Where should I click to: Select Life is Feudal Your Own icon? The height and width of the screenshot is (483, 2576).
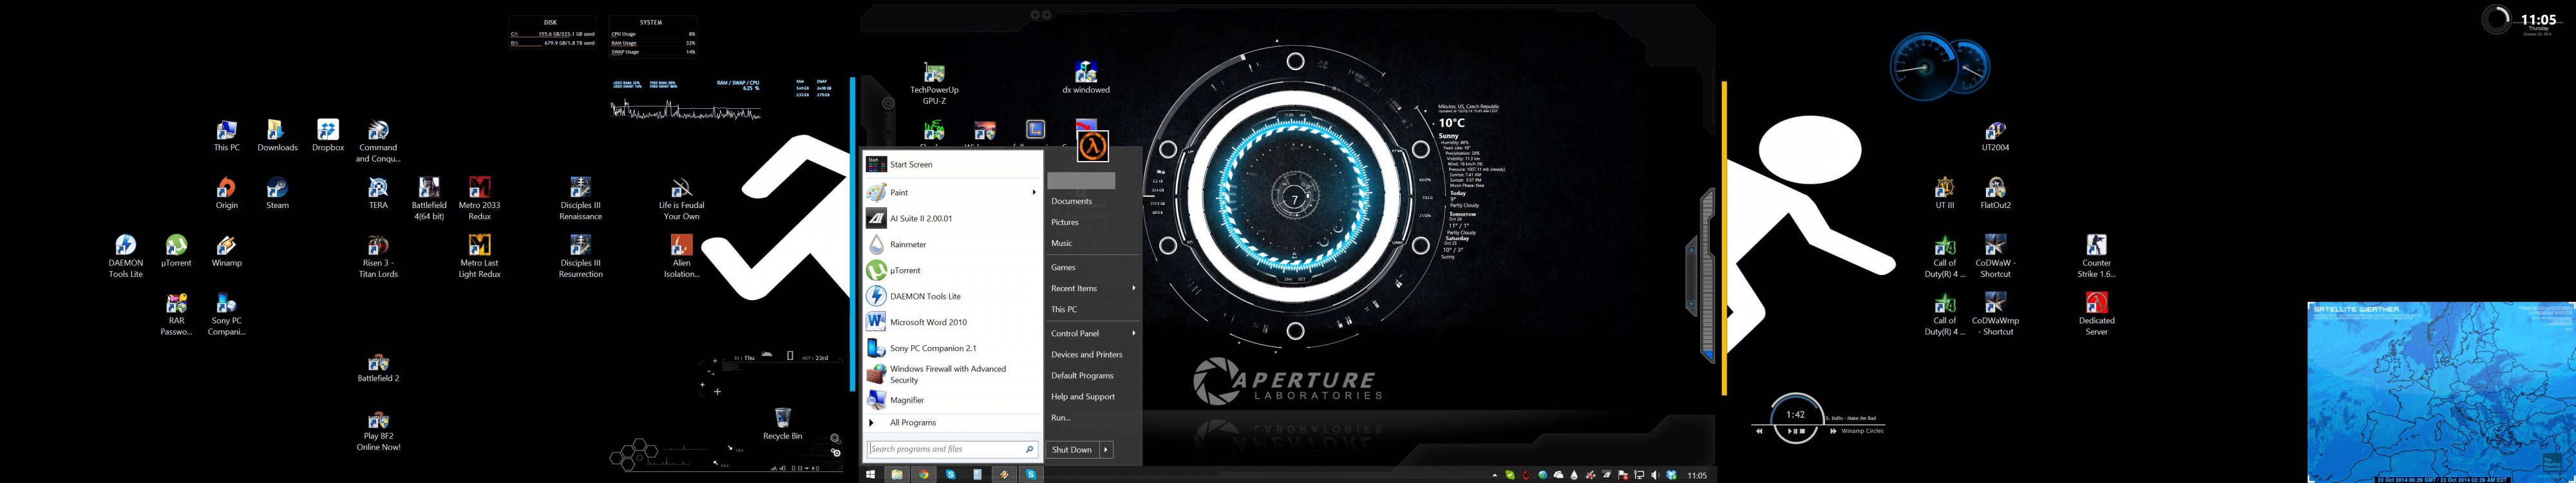click(682, 198)
